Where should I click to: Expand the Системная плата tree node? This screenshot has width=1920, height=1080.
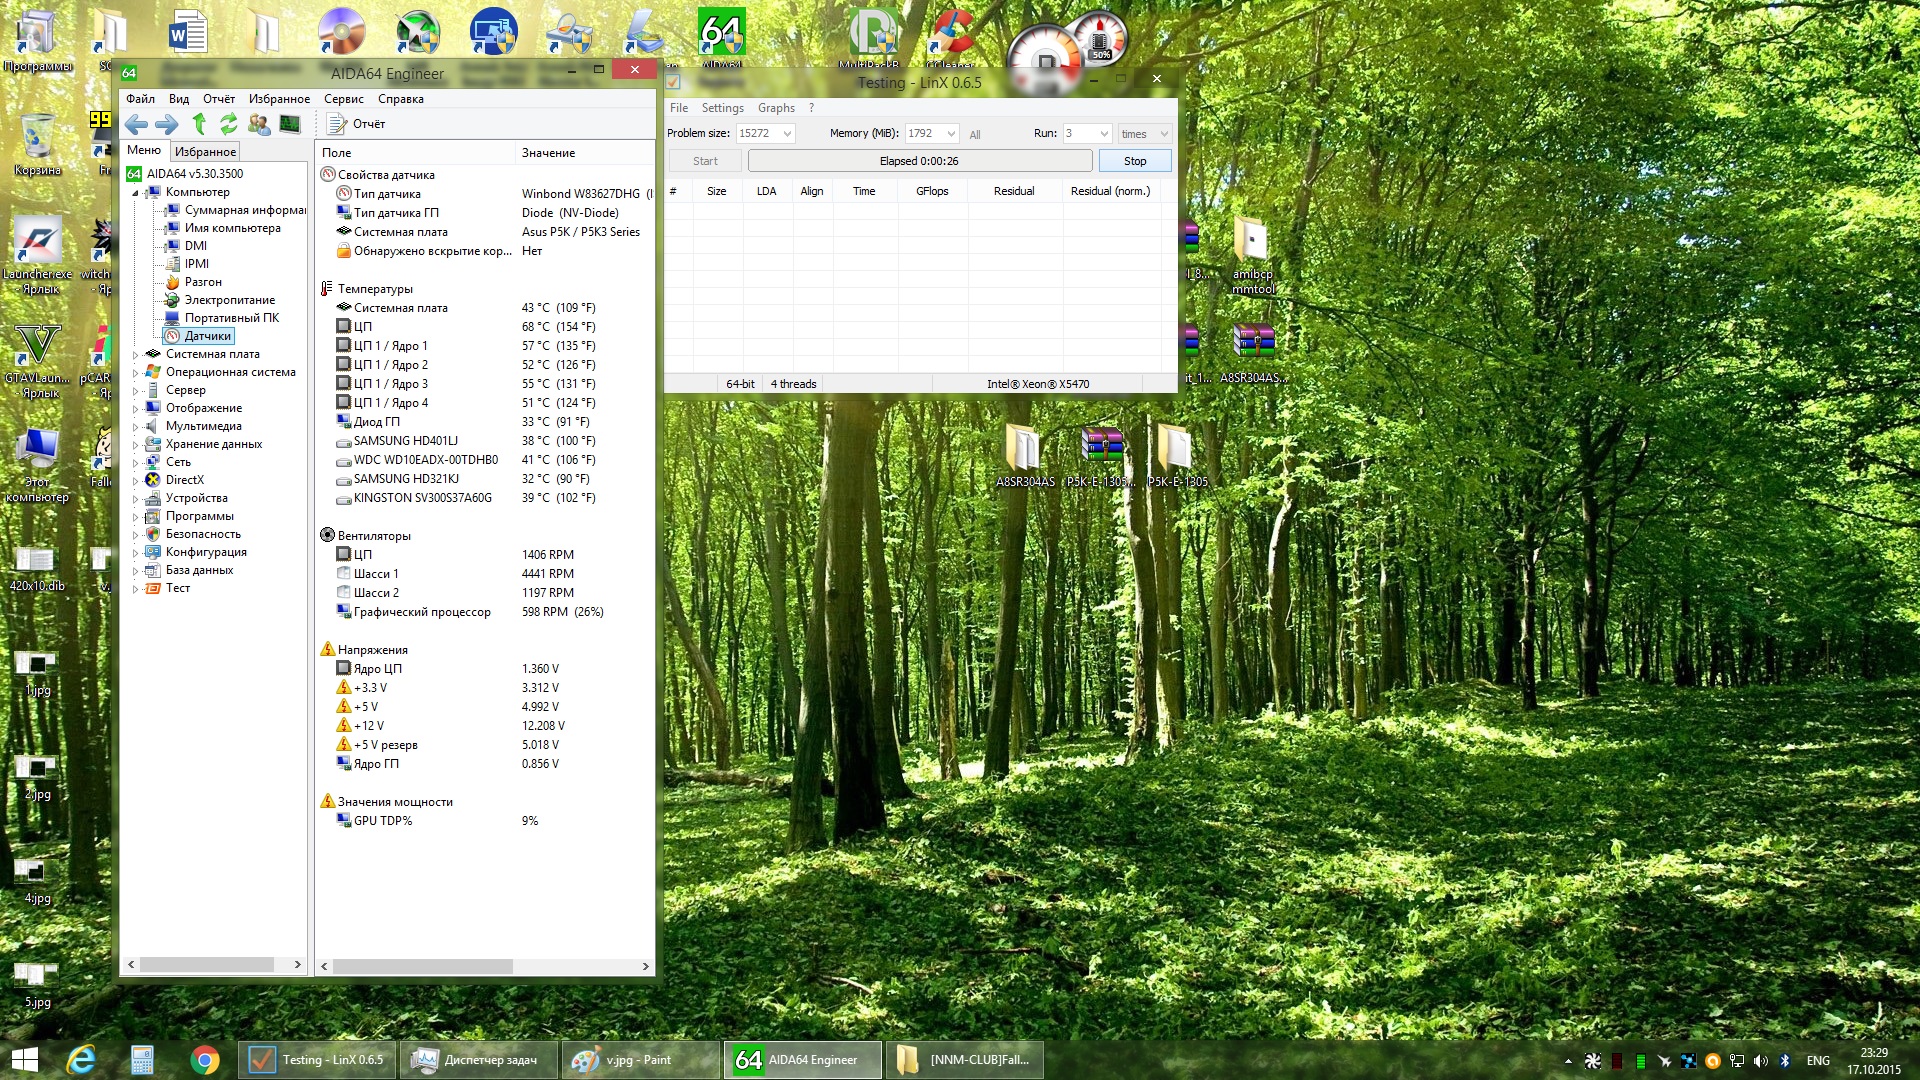coord(136,354)
